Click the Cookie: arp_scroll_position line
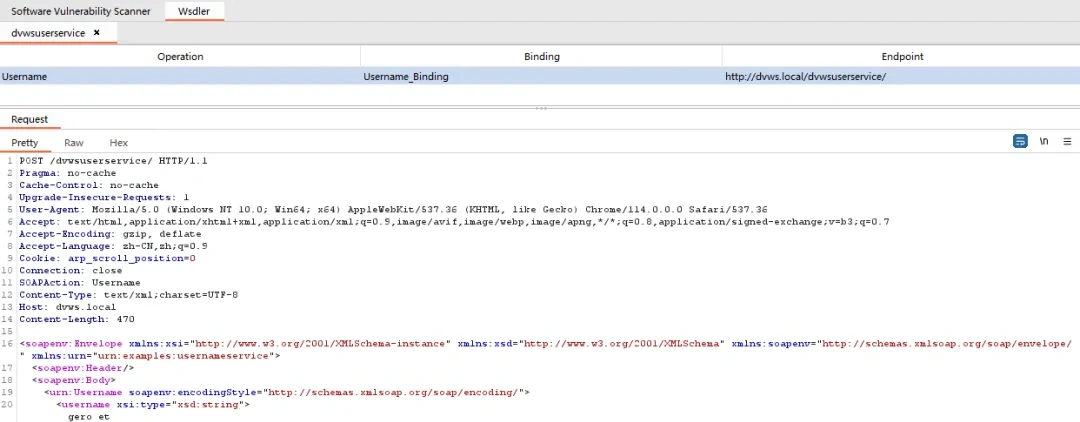Viewport: 1080px width, 422px height. pos(107,258)
